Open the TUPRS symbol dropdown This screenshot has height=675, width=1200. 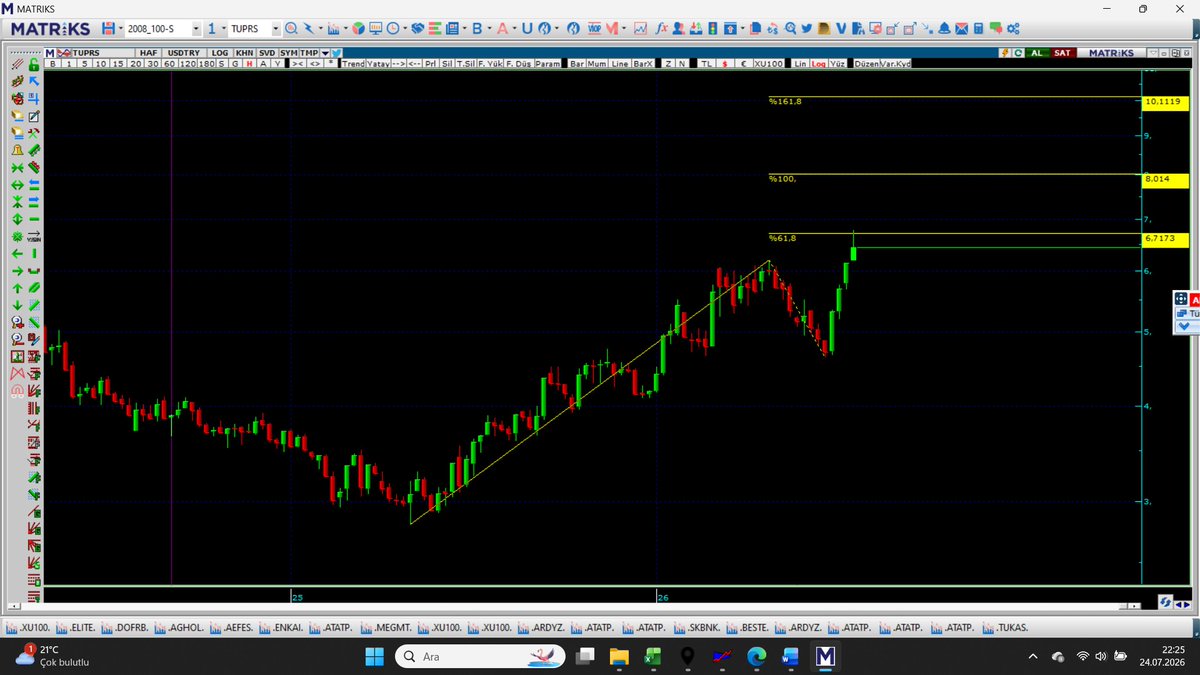(x=277, y=30)
